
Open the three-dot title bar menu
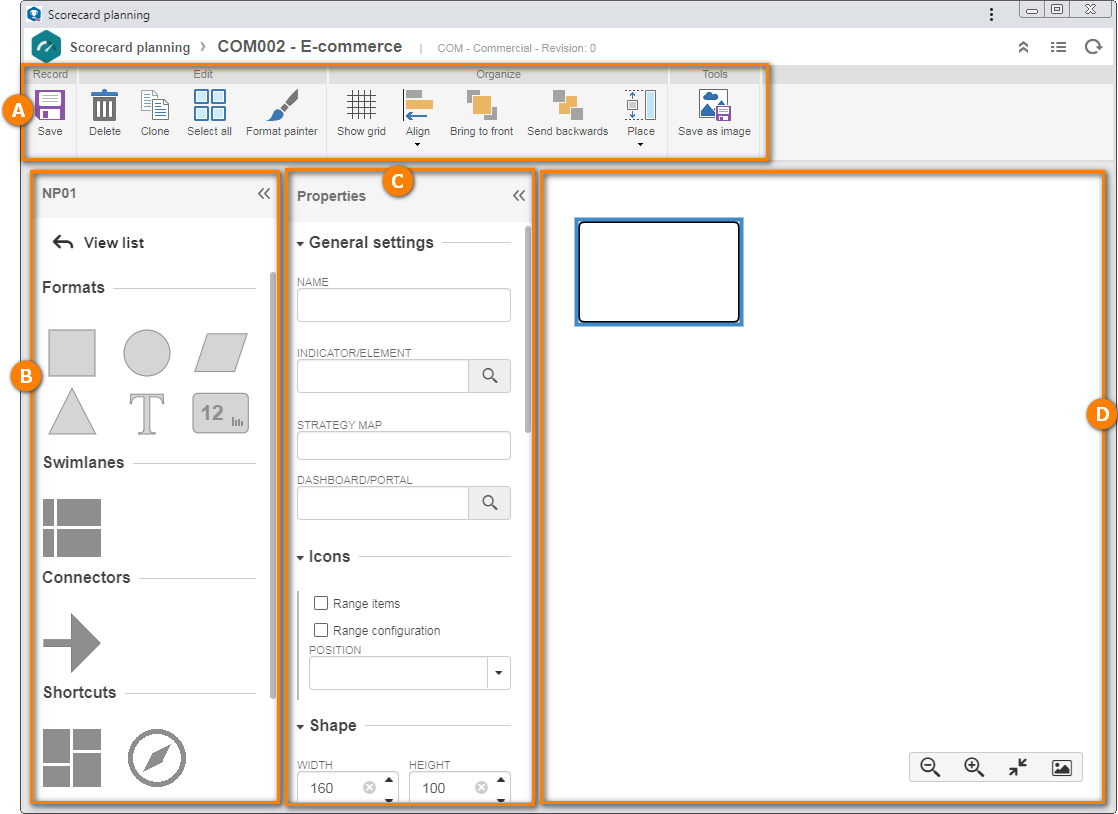click(991, 14)
